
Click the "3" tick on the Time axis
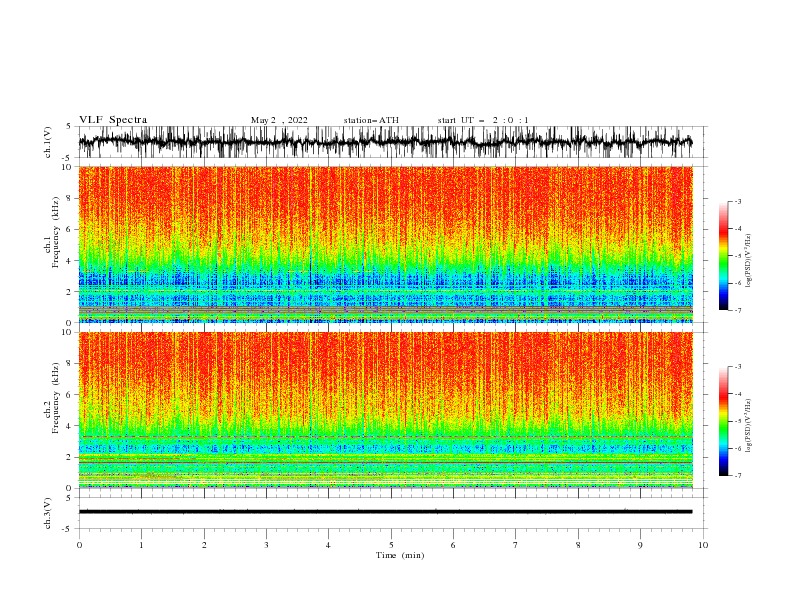[266, 545]
